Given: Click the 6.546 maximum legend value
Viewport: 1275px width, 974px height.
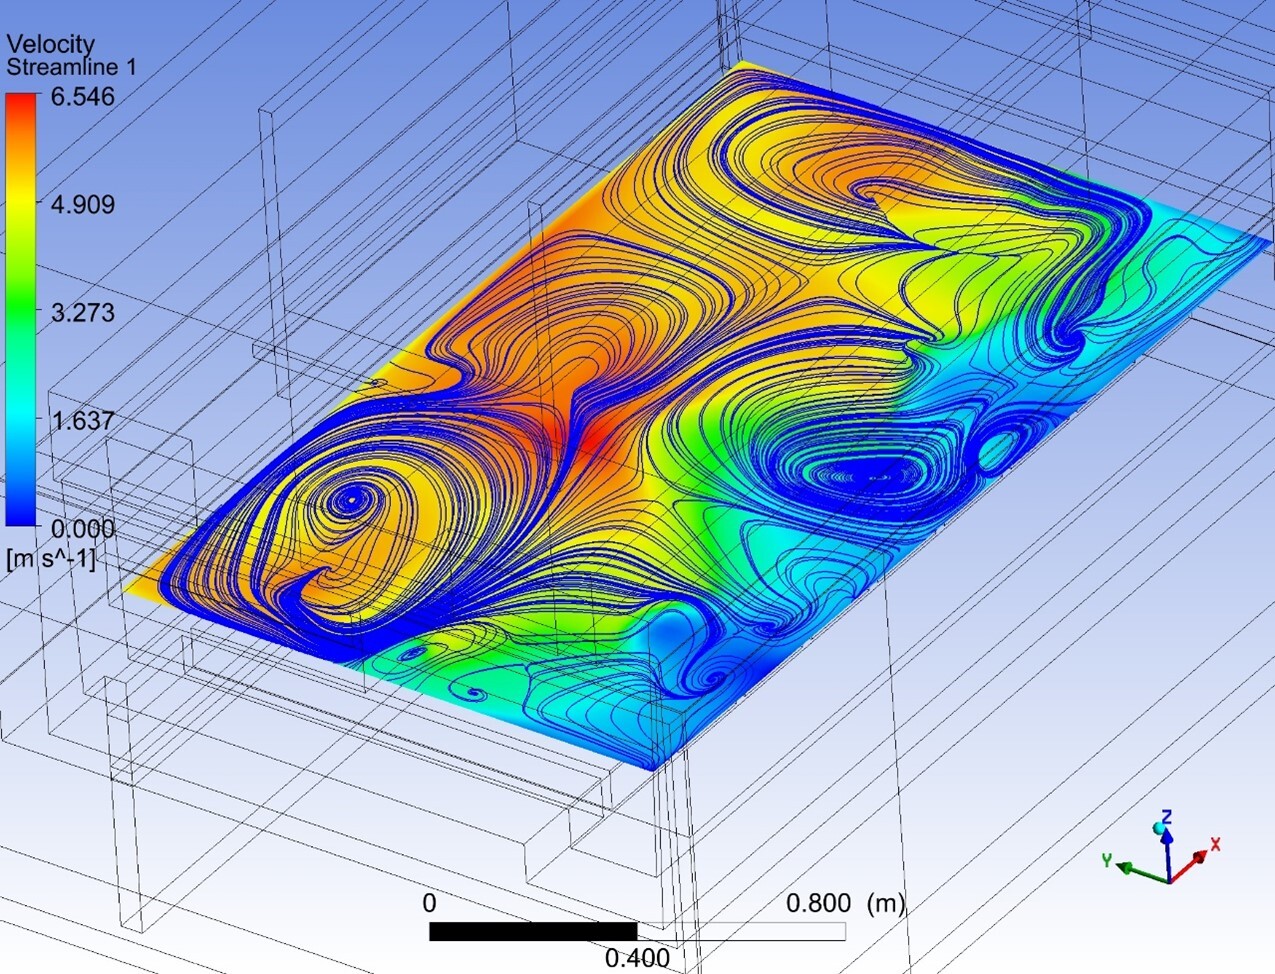Looking at the screenshot, I should [x=83, y=97].
